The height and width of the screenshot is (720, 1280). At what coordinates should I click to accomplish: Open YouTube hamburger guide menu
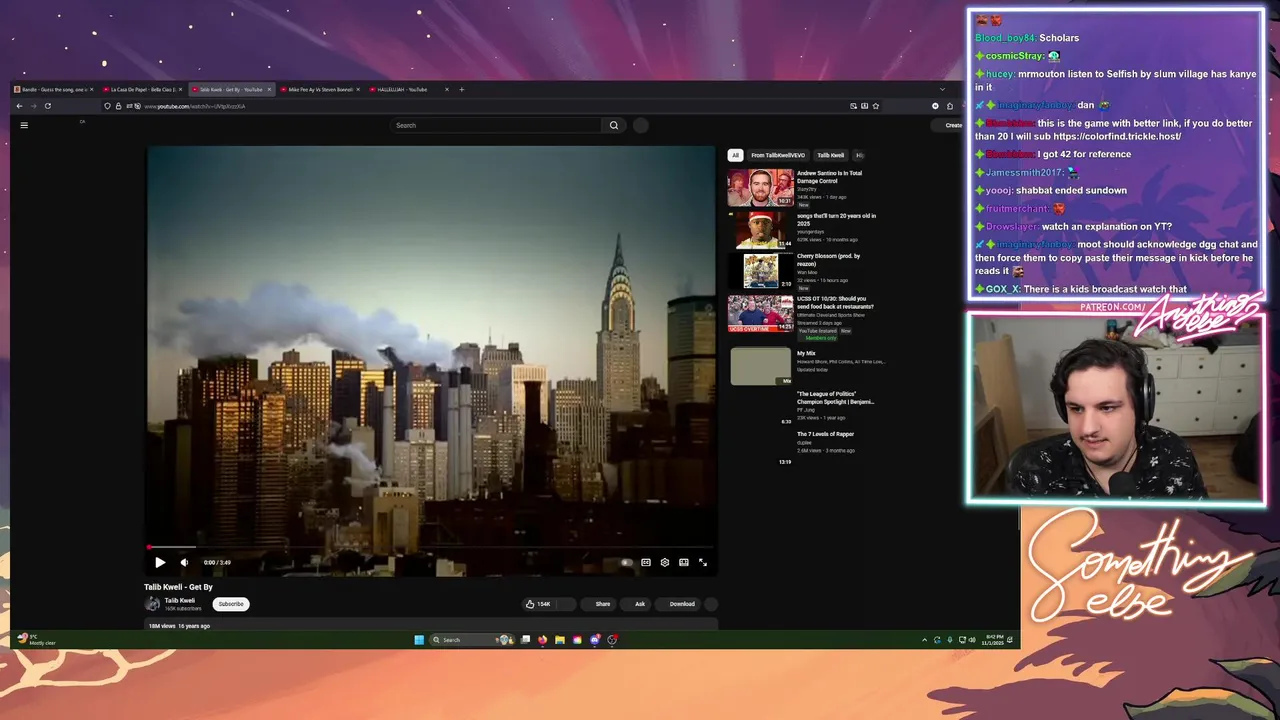tap(24, 125)
